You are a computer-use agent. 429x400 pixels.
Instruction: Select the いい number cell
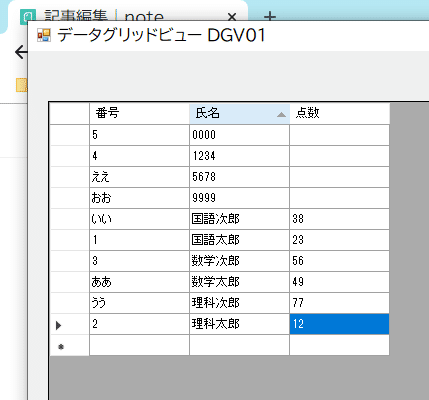tap(139, 219)
